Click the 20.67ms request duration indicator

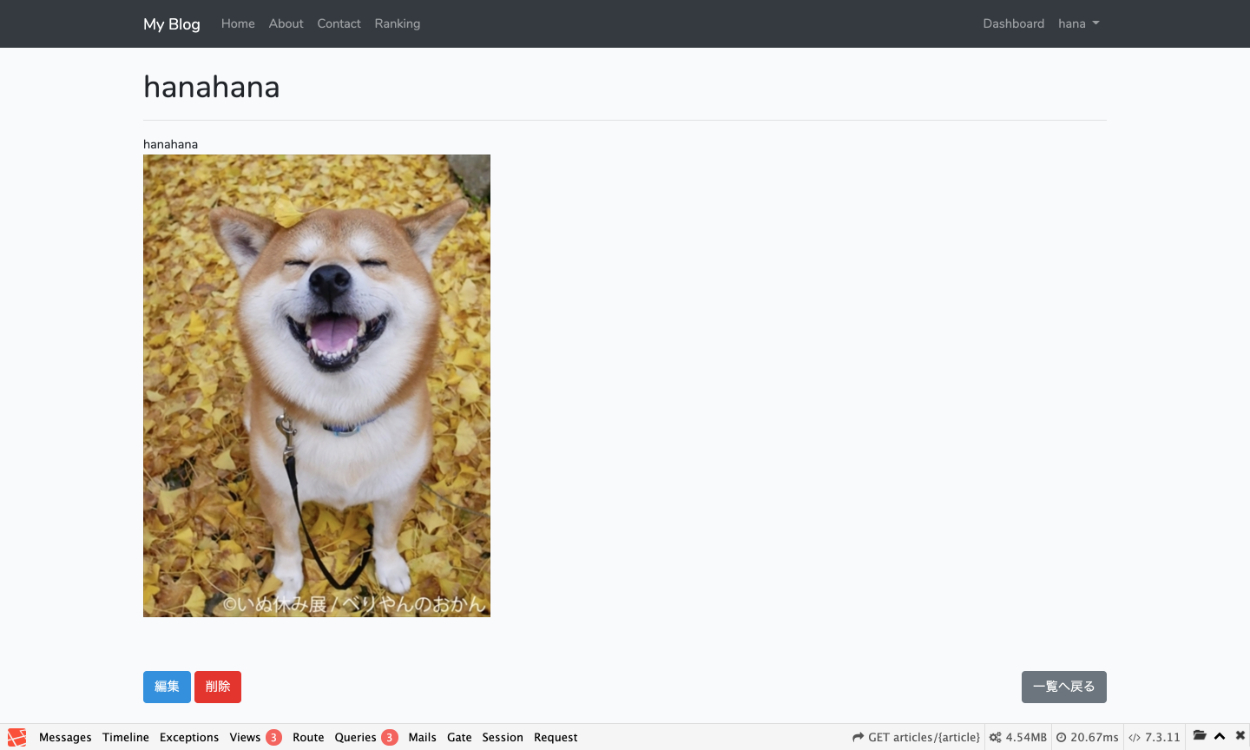tap(1087, 737)
